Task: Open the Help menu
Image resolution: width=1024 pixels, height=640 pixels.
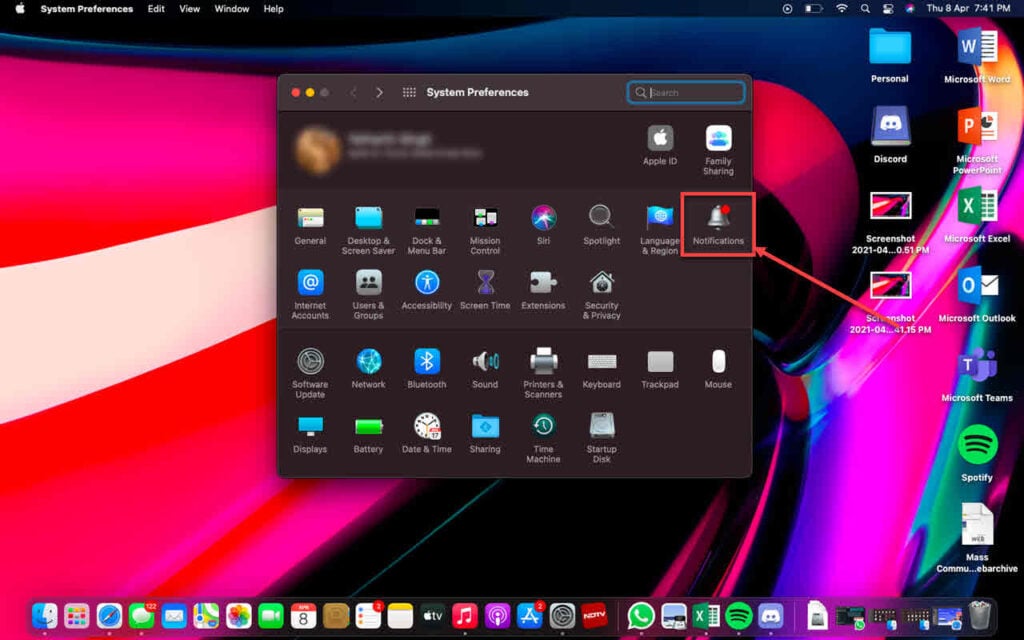Action: coord(273,8)
